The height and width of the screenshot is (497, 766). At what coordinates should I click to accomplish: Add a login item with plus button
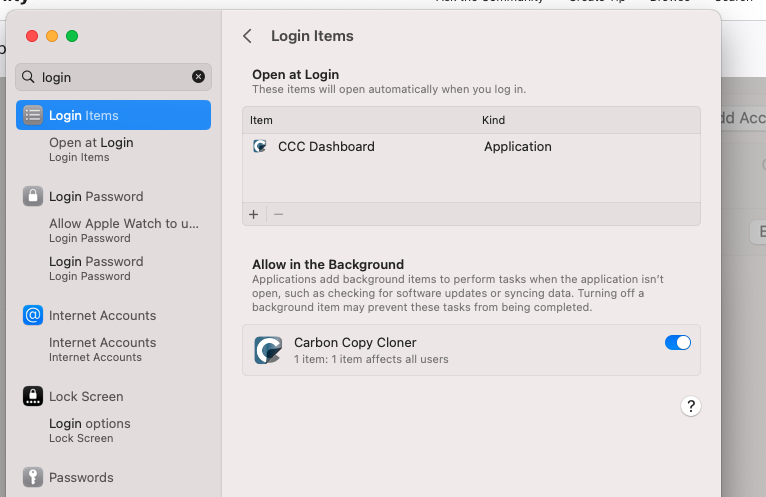(x=253, y=214)
